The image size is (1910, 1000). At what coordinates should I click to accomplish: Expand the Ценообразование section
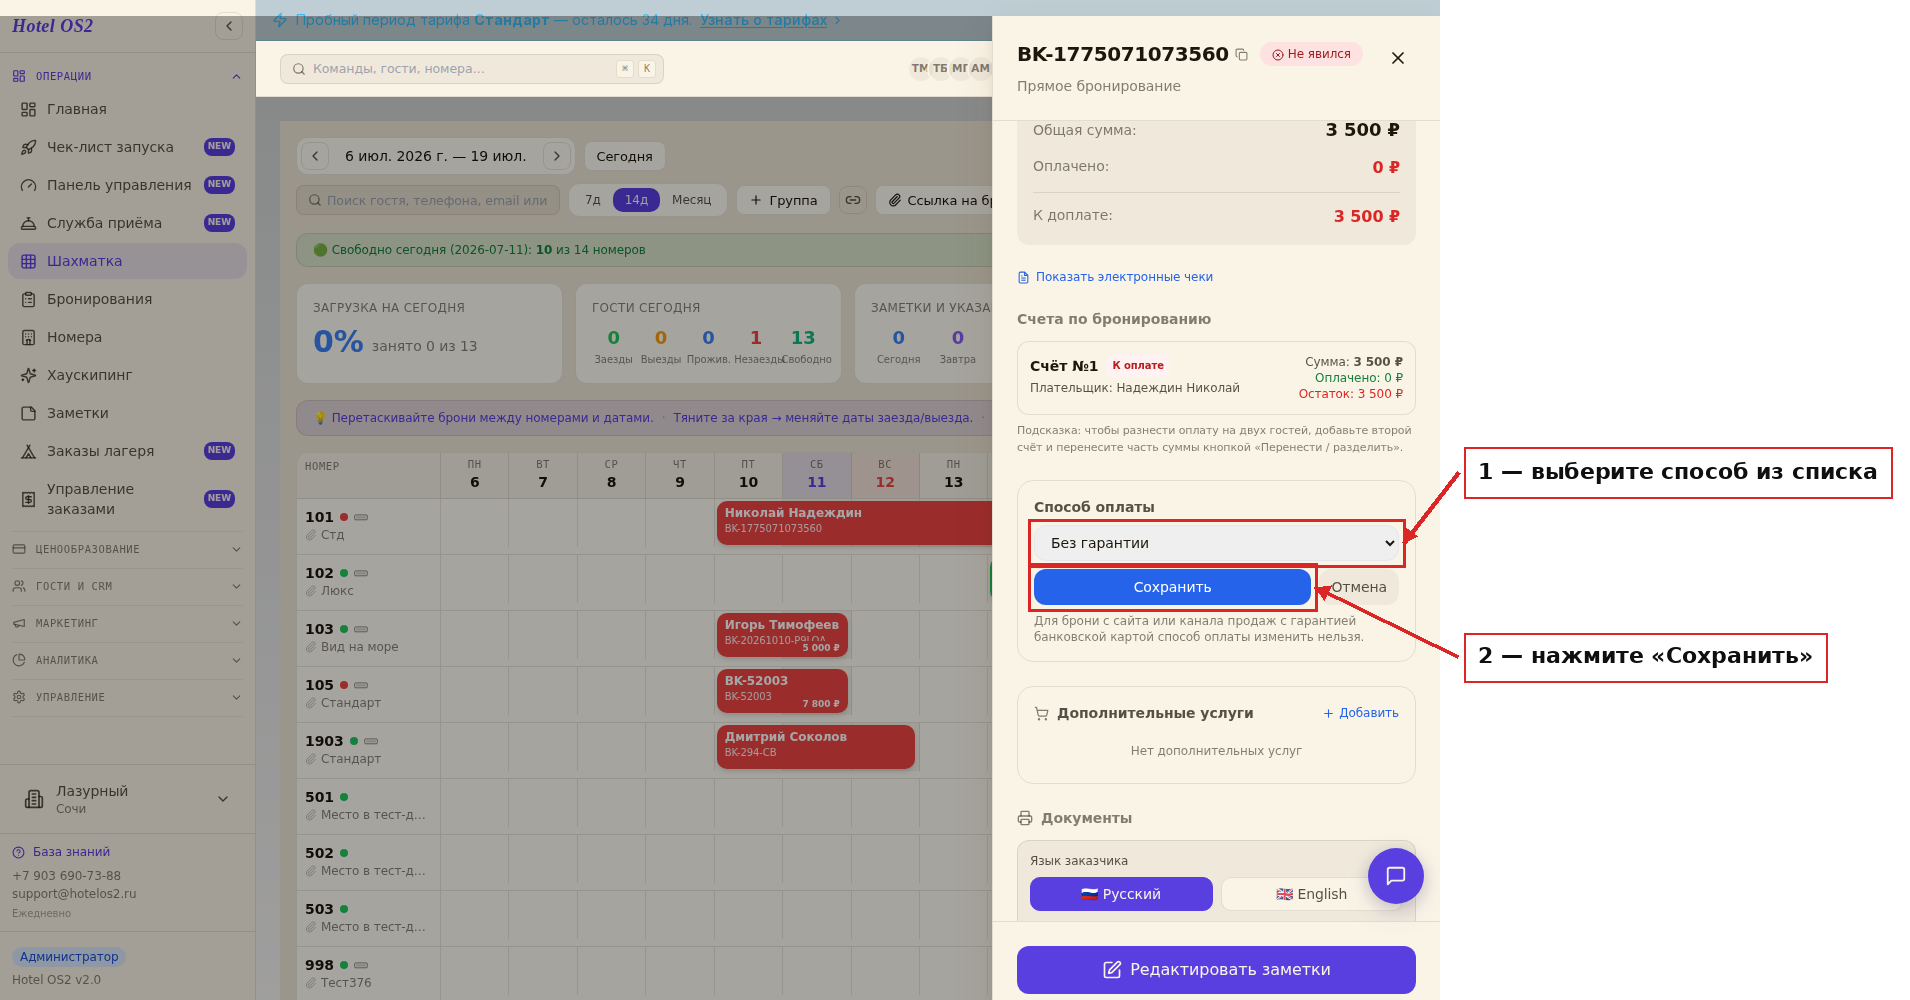pyautogui.click(x=127, y=549)
